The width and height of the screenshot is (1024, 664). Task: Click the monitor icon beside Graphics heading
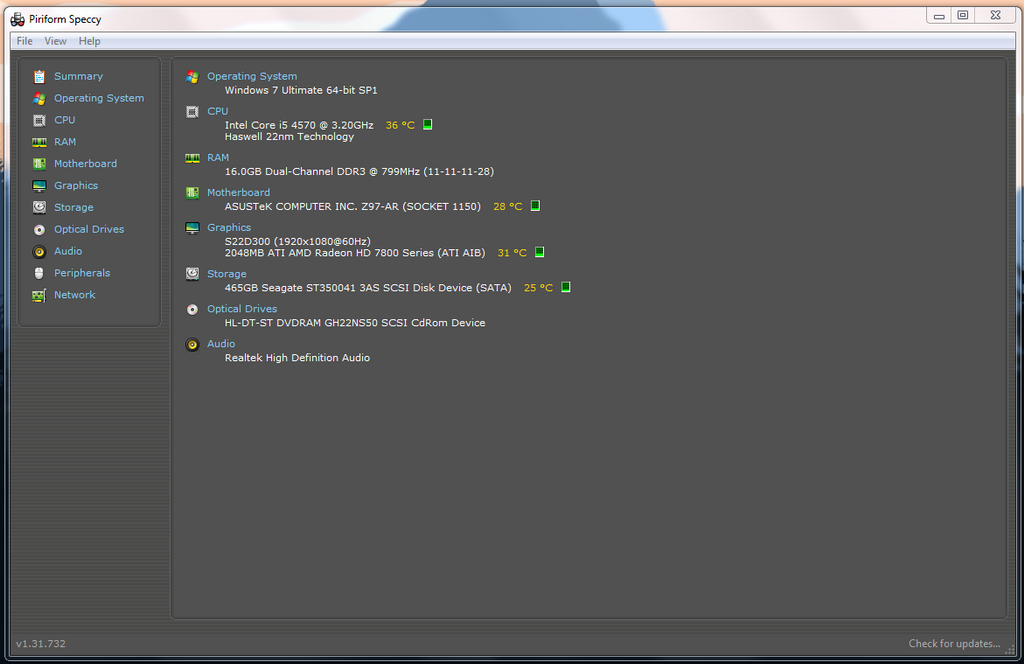point(192,228)
